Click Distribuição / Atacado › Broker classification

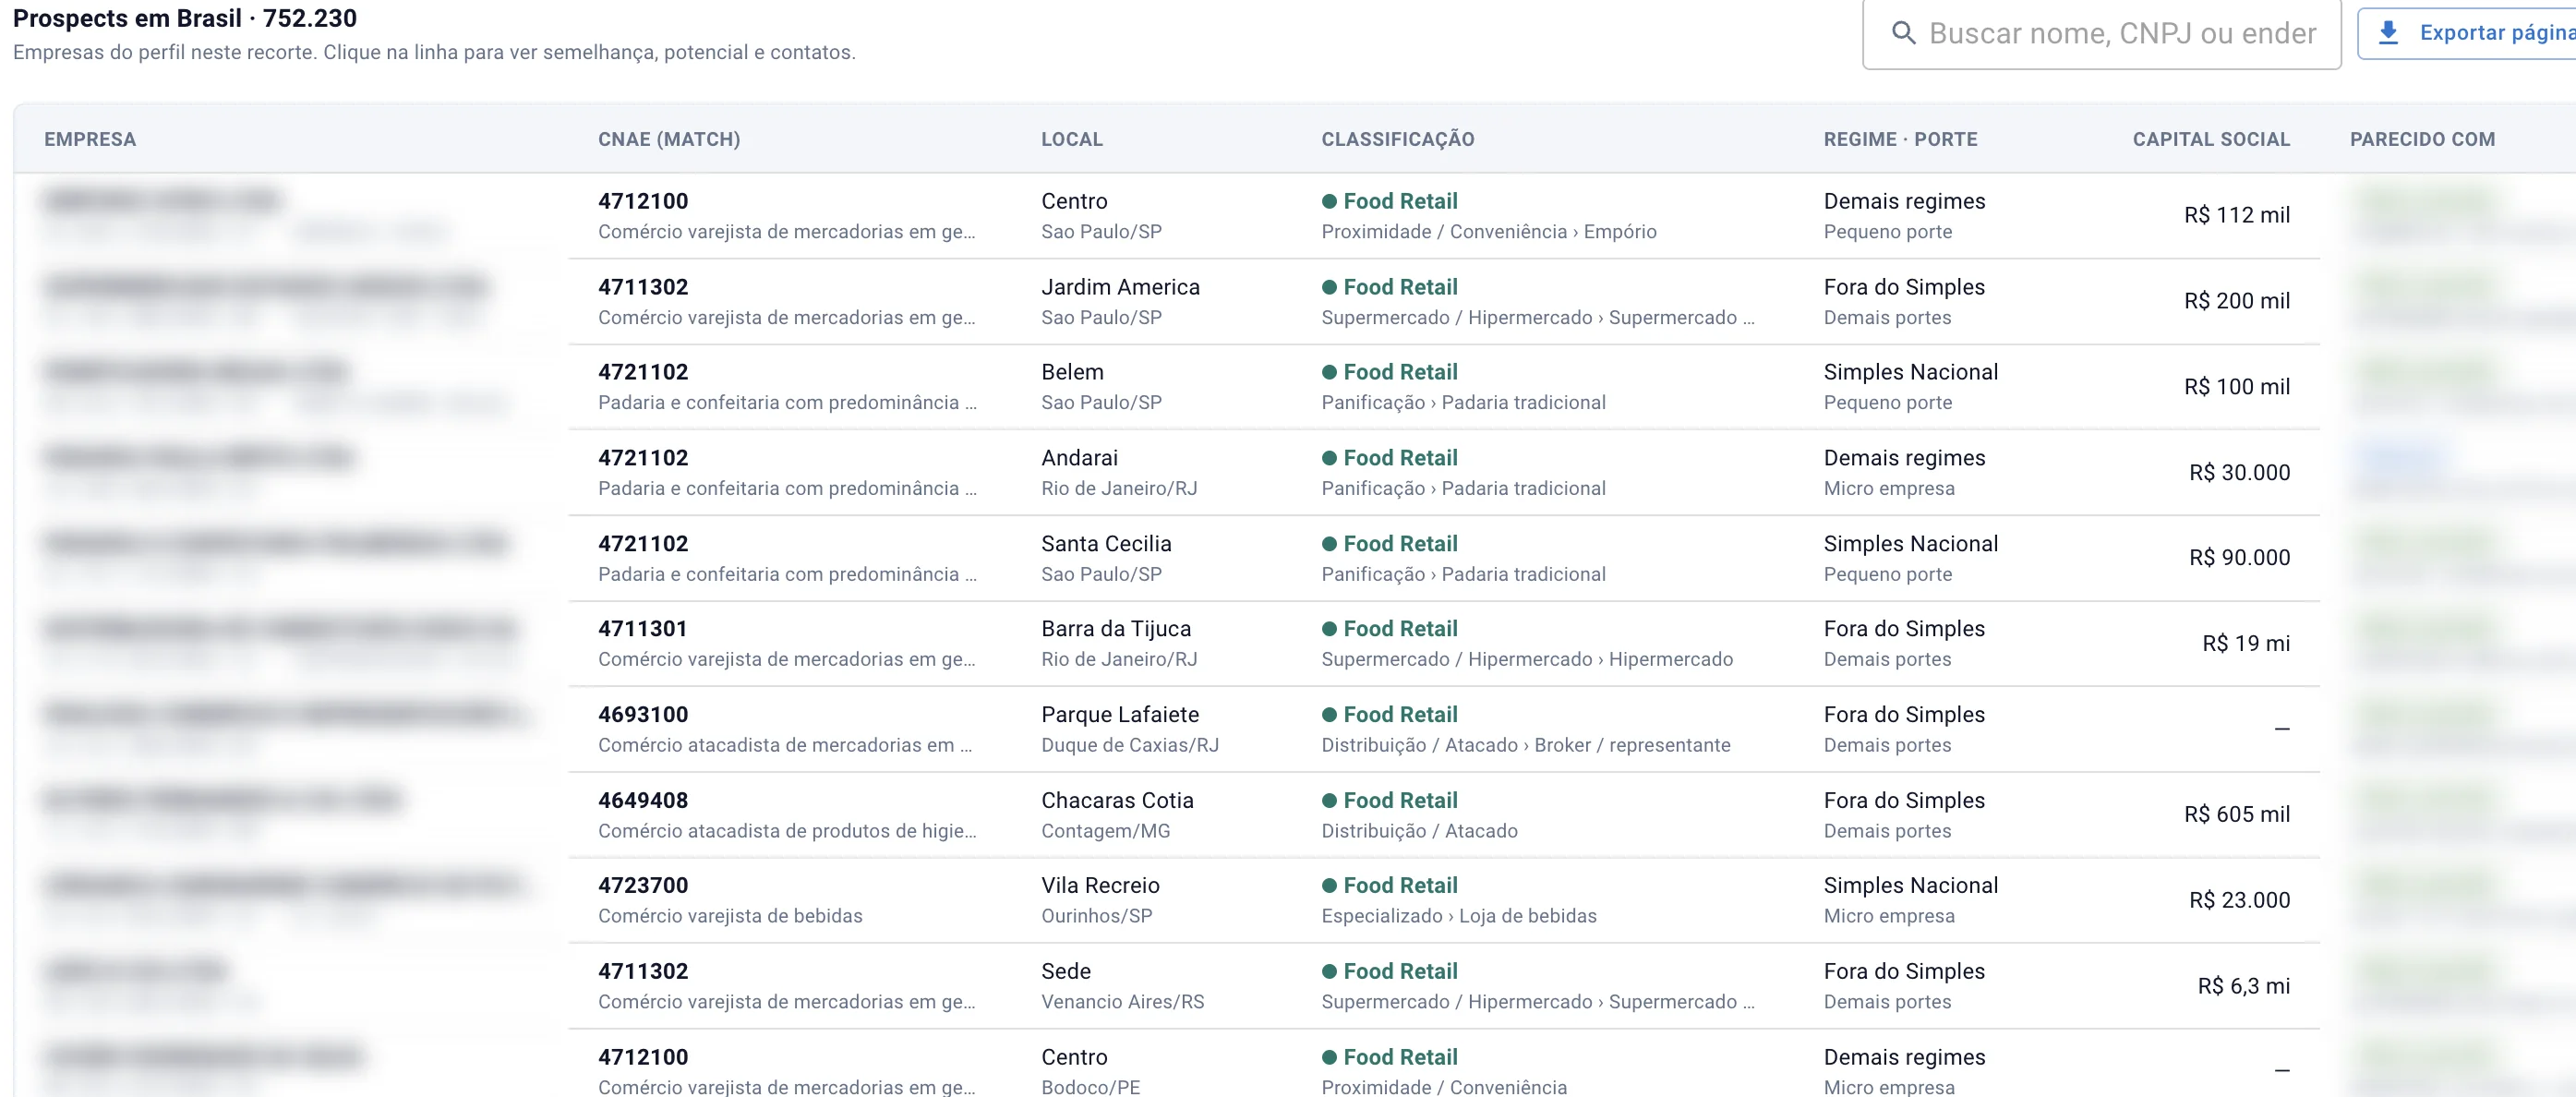1525,745
